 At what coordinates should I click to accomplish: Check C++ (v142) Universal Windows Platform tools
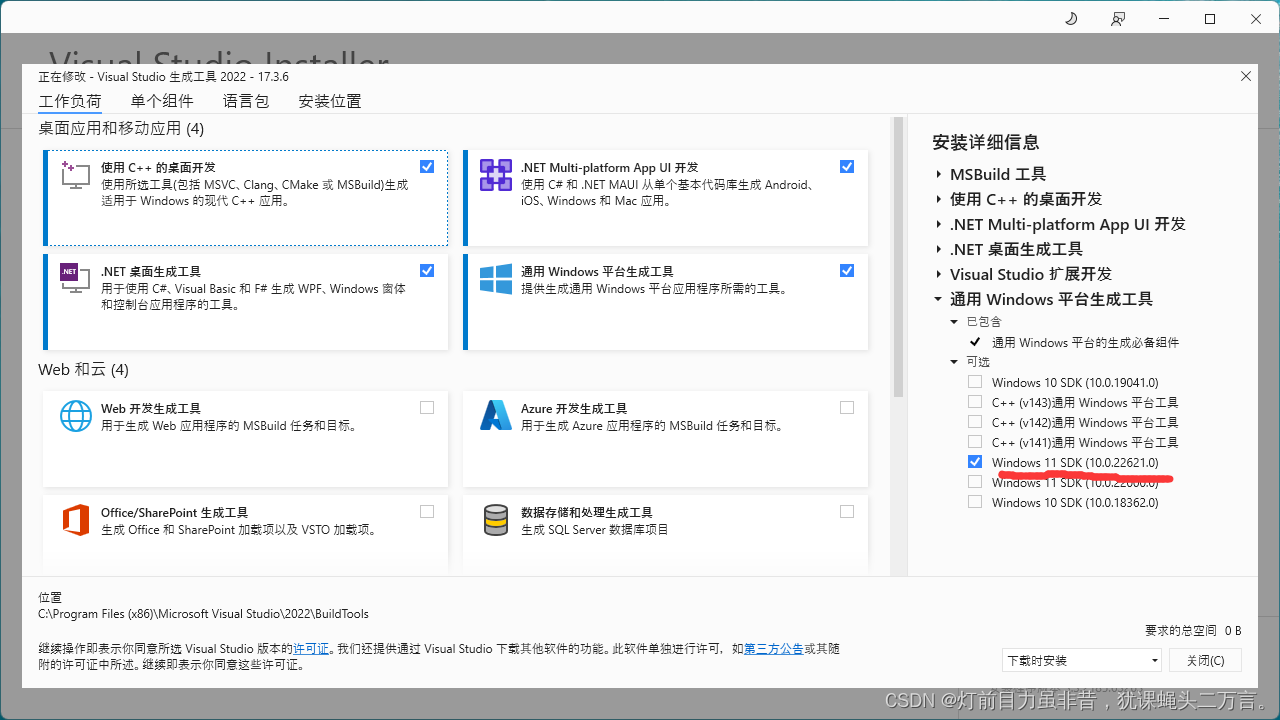pos(975,422)
